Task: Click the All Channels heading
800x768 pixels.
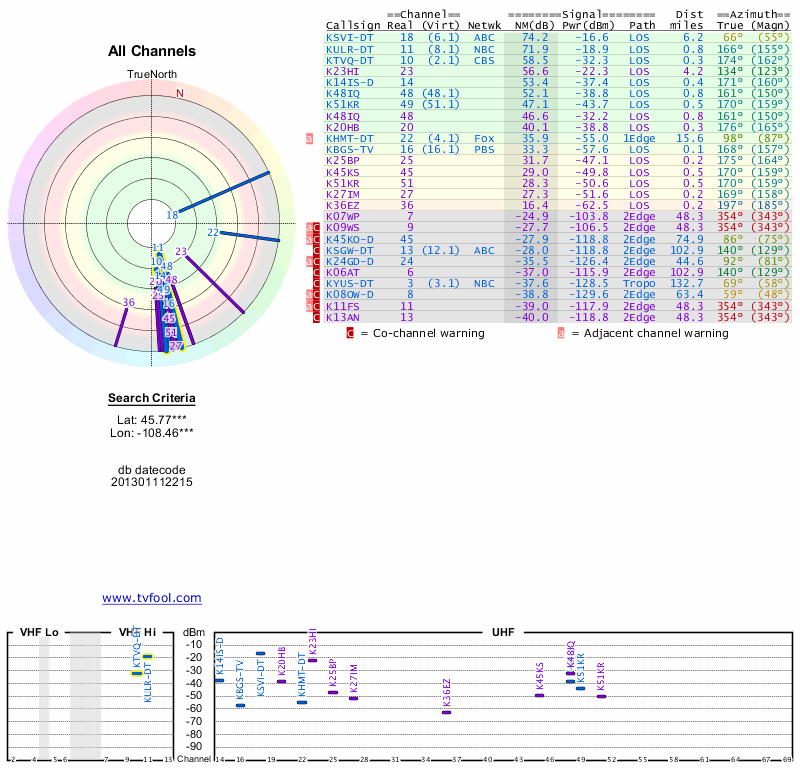Action: point(152,51)
